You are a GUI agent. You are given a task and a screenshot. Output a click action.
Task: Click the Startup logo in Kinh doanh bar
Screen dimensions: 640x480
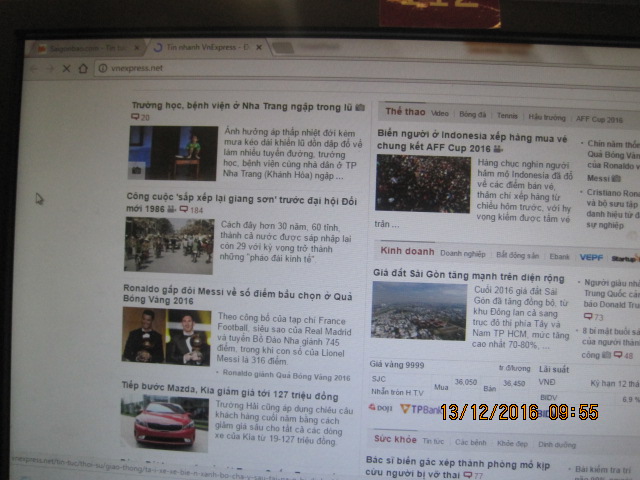coord(624,258)
